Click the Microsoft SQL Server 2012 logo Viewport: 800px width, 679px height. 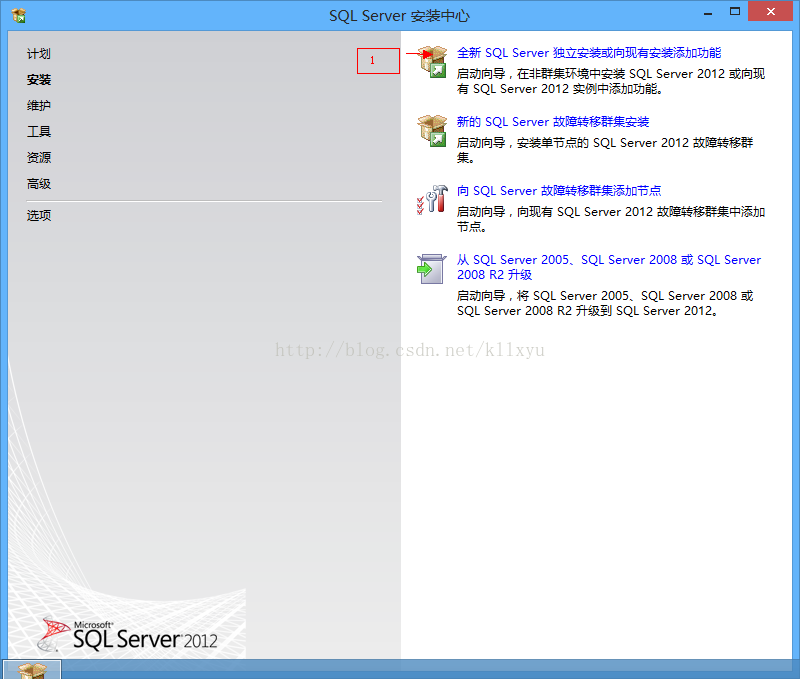pos(129,634)
